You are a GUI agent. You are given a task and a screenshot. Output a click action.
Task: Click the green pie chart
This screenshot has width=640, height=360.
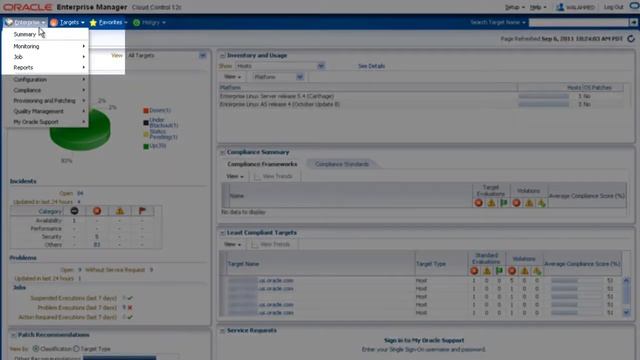point(80,133)
